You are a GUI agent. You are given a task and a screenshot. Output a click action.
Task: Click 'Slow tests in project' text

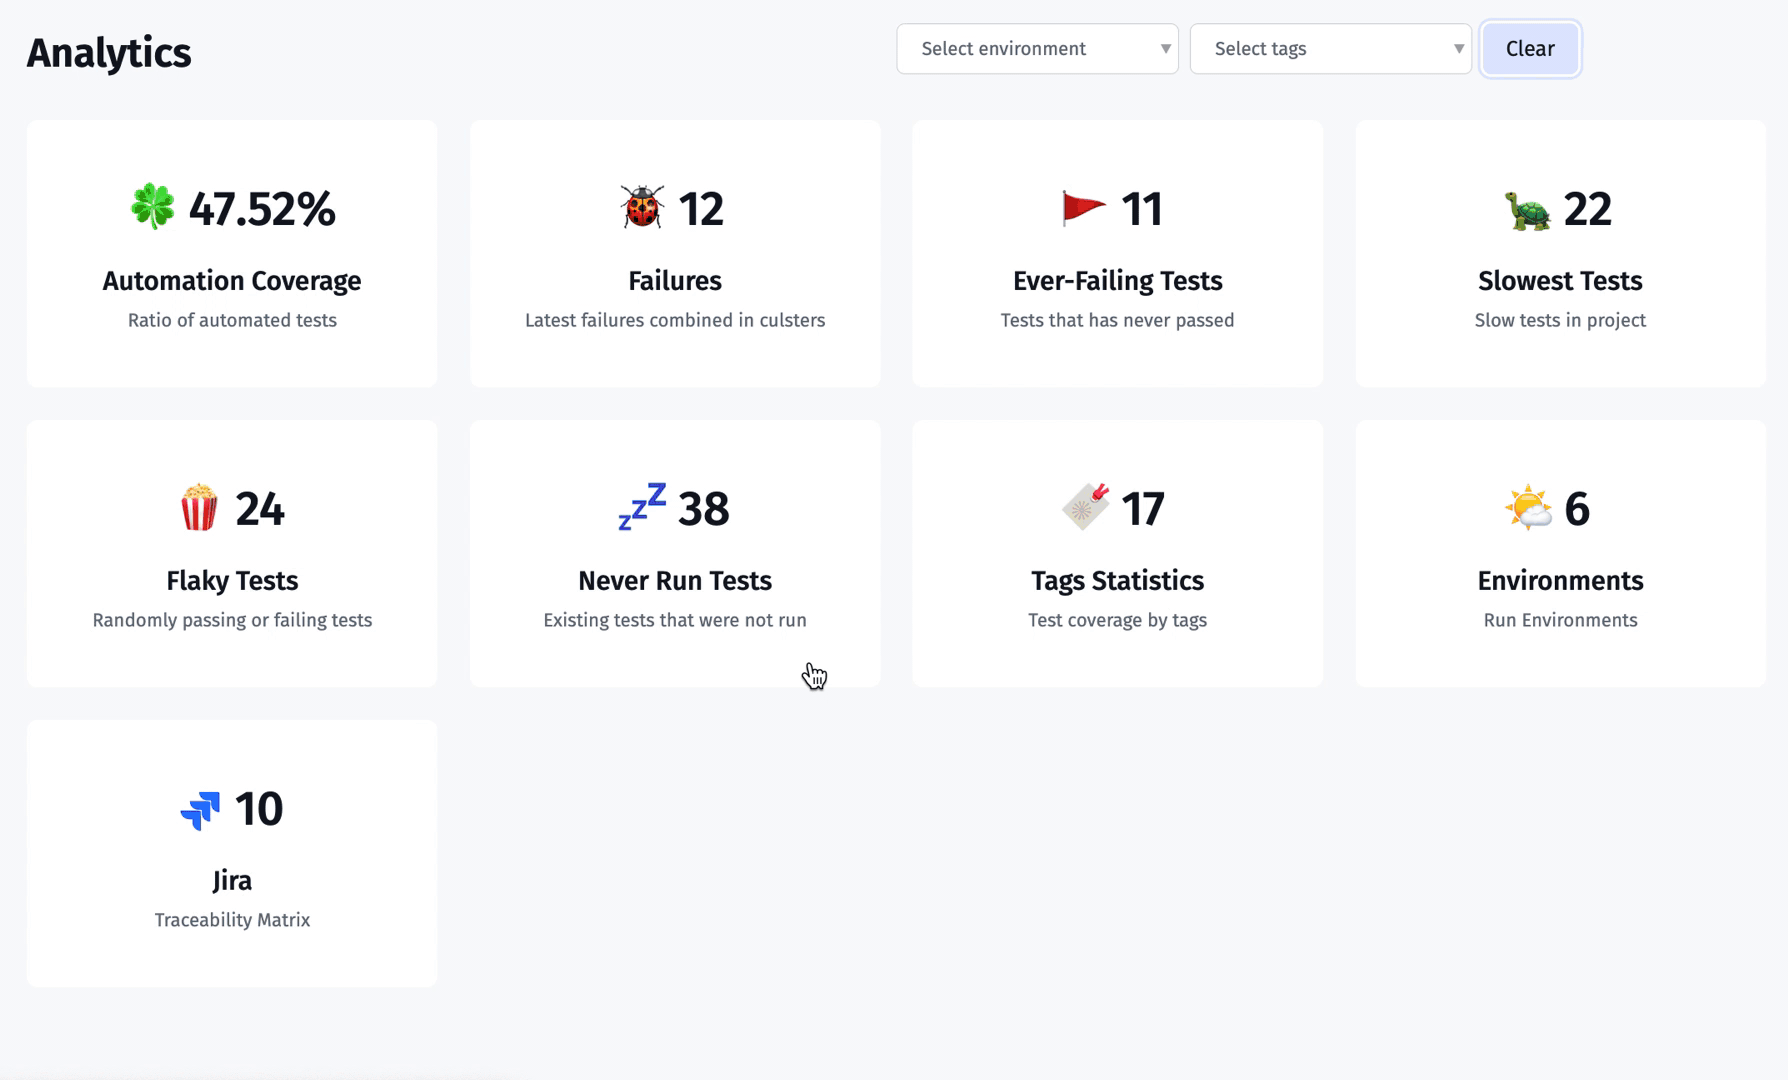point(1560,321)
